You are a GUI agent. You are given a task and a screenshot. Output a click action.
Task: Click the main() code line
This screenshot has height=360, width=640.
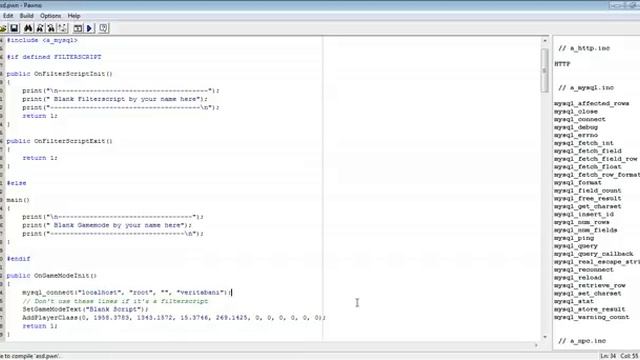click(x=18, y=200)
